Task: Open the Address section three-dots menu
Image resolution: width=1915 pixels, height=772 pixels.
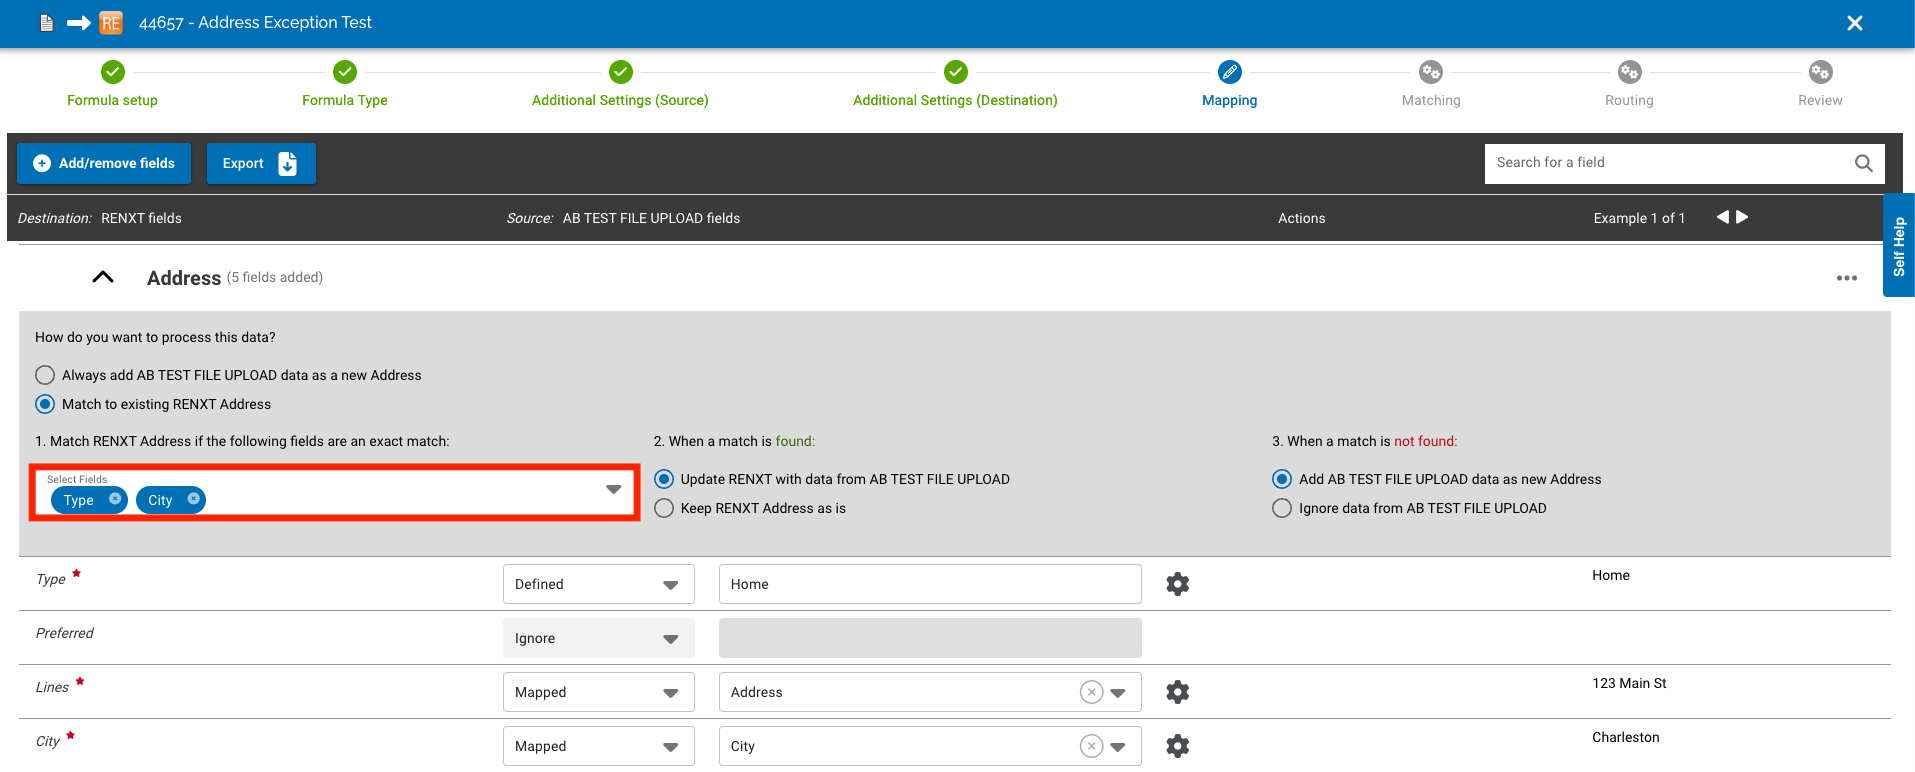Action: coord(1846,278)
